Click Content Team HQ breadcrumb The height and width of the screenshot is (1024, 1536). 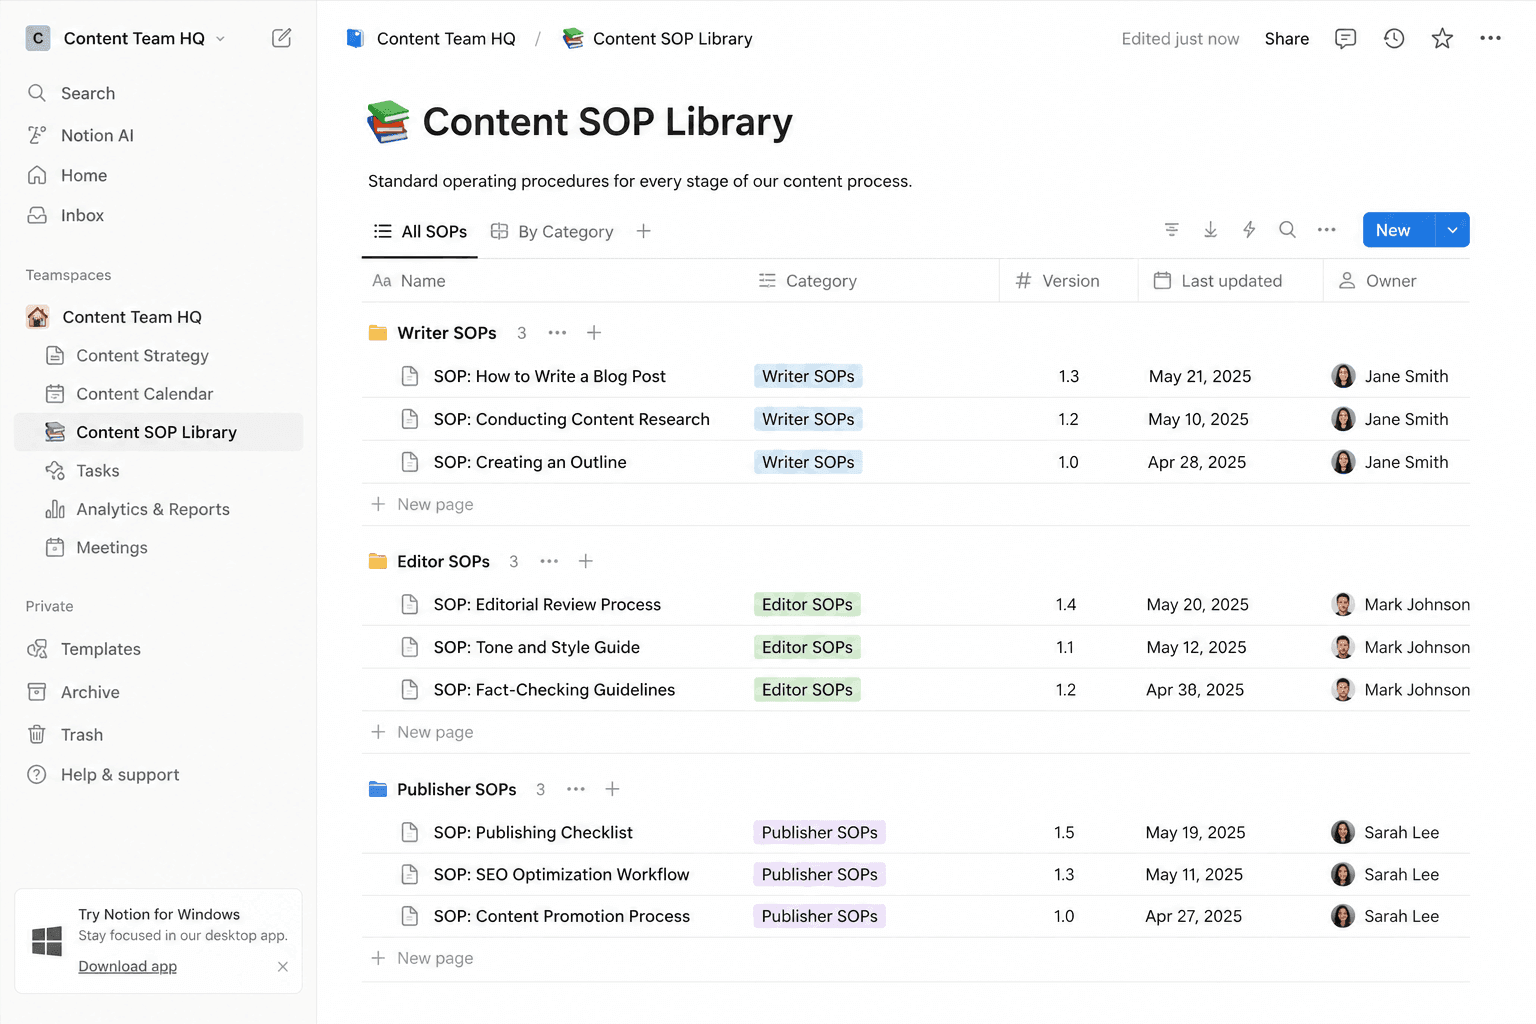point(431,38)
